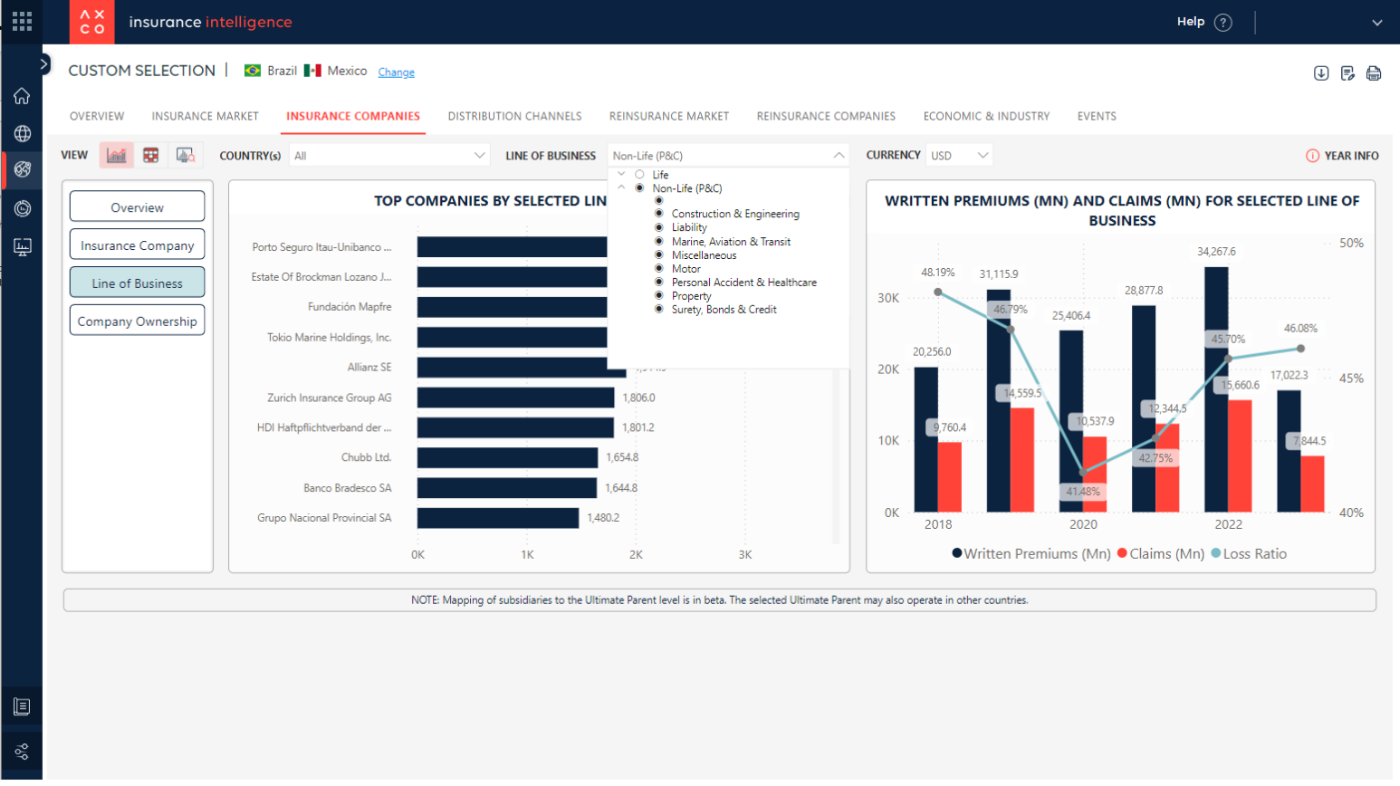Show Year Info

click(x=1342, y=156)
